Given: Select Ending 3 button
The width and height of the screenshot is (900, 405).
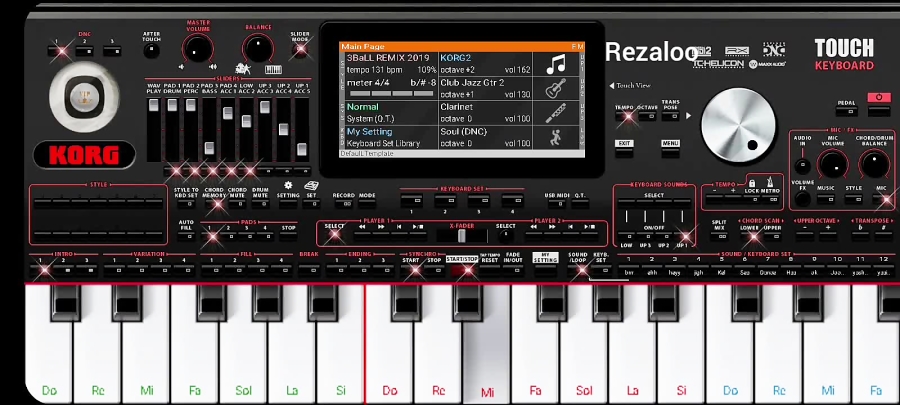Looking at the screenshot, I should point(383,269).
